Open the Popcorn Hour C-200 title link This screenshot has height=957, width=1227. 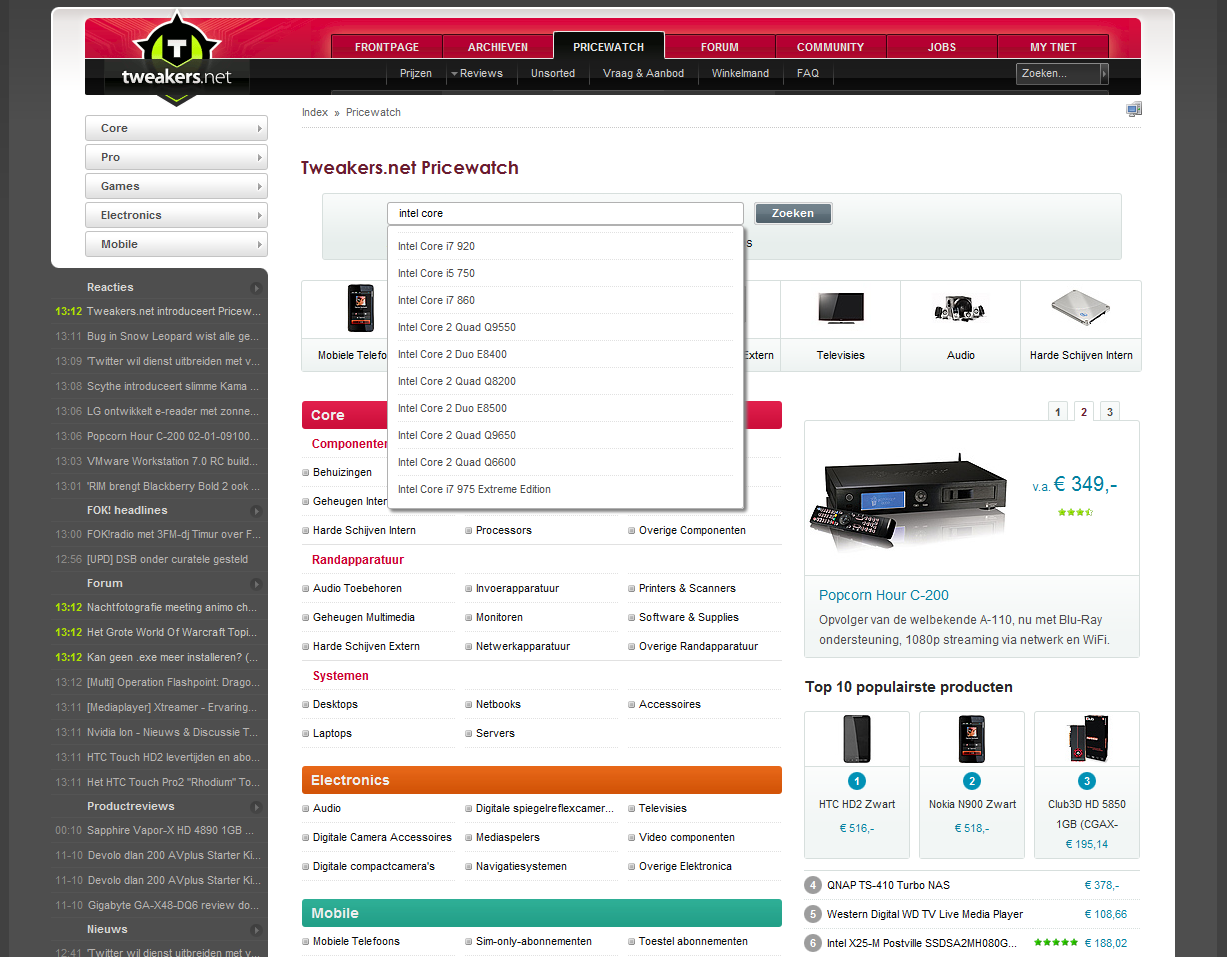[x=884, y=595]
